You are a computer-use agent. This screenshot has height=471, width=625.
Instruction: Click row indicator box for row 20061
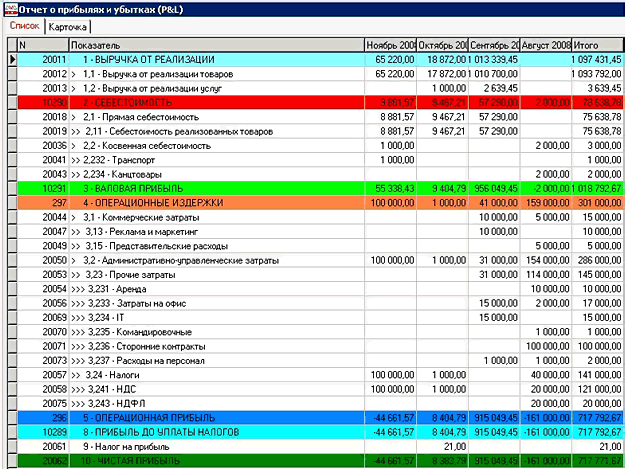point(12,447)
